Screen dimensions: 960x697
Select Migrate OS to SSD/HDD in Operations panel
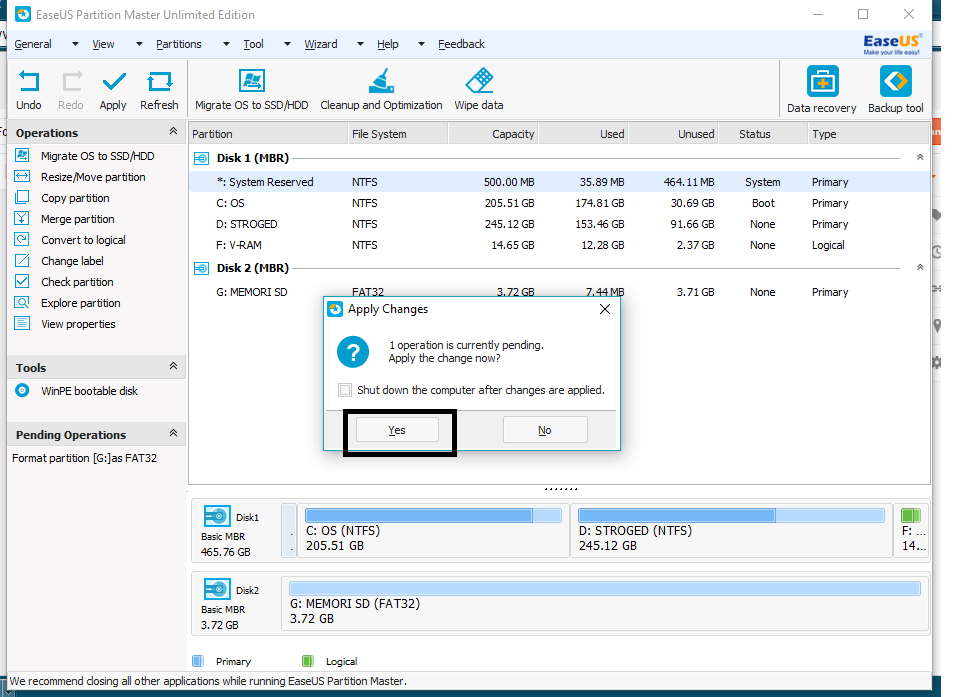point(97,156)
